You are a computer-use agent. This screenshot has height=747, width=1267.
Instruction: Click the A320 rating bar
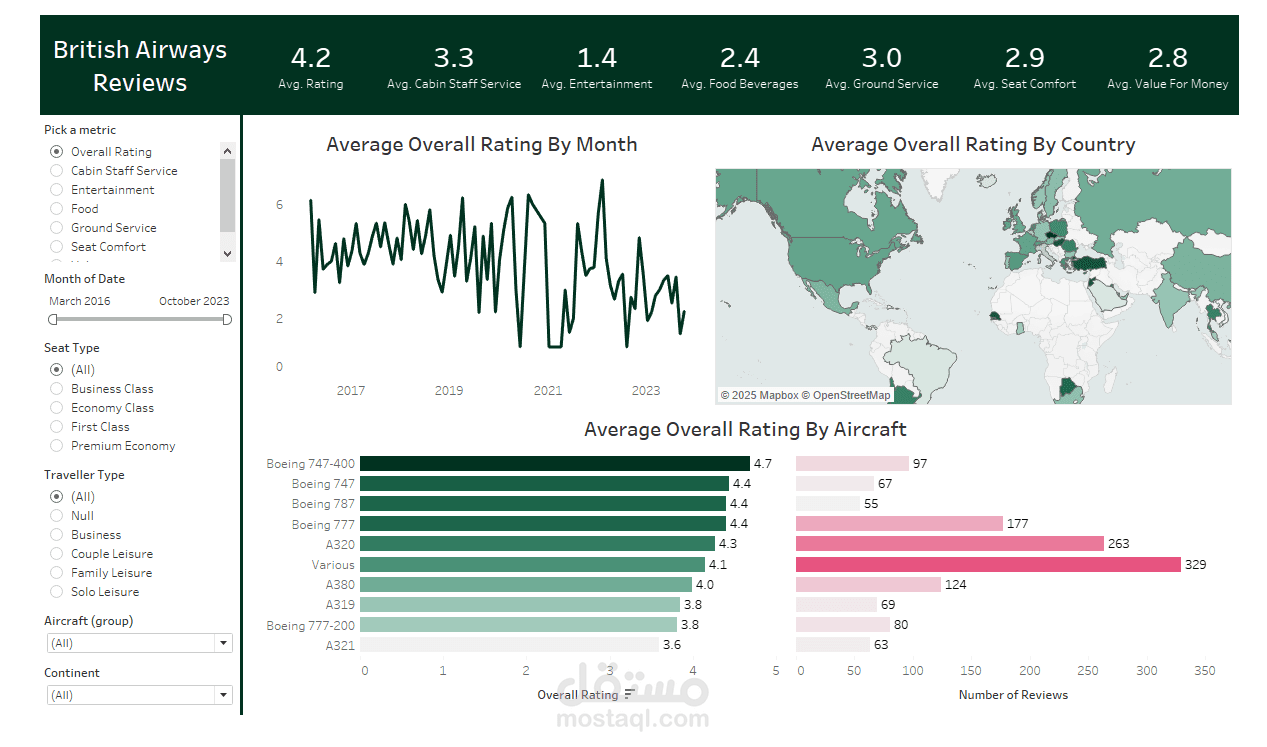pyautogui.click(x=538, y=544)
